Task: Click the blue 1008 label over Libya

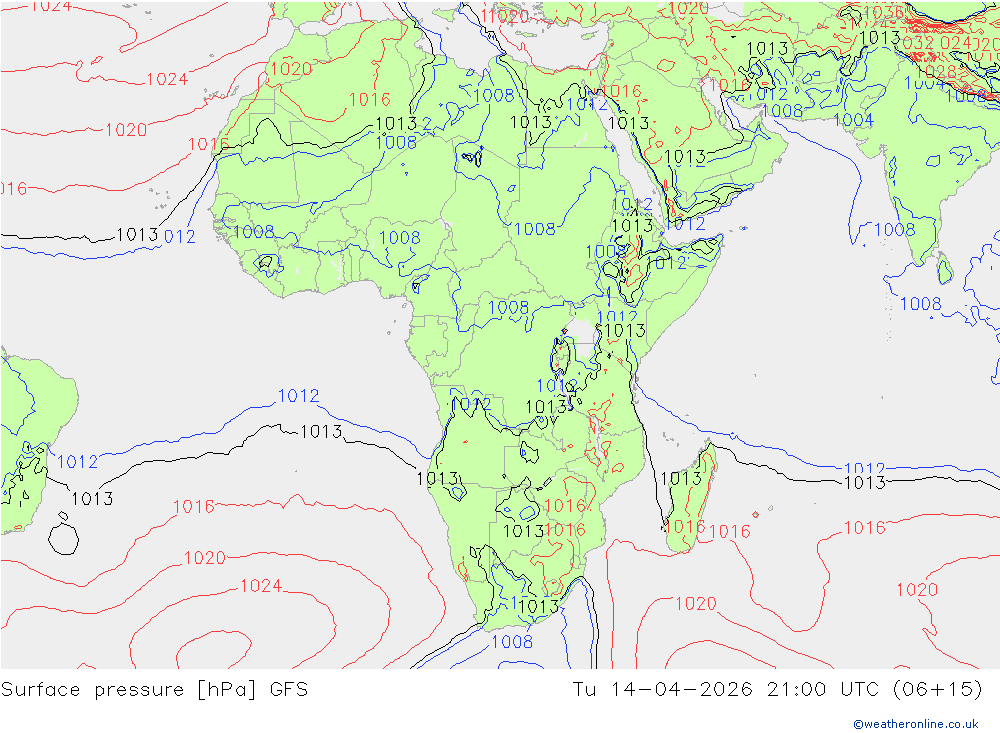Action: [494, 96]
